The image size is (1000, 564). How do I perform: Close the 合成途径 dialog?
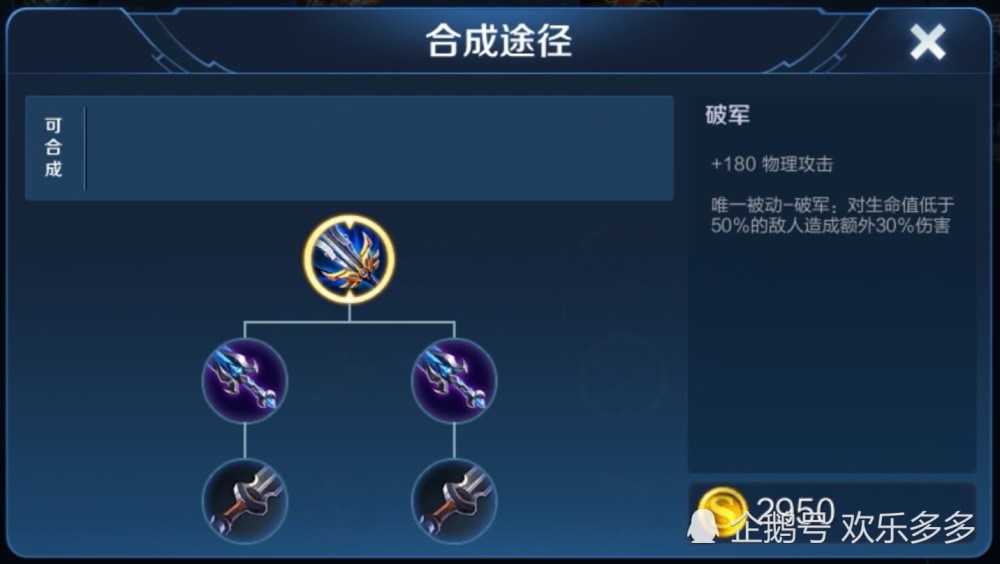(927, 43)
